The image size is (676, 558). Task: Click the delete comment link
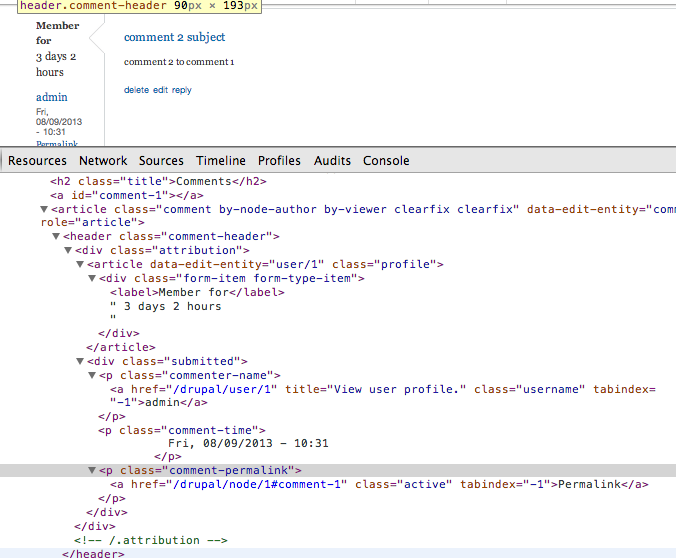point(136,90)
